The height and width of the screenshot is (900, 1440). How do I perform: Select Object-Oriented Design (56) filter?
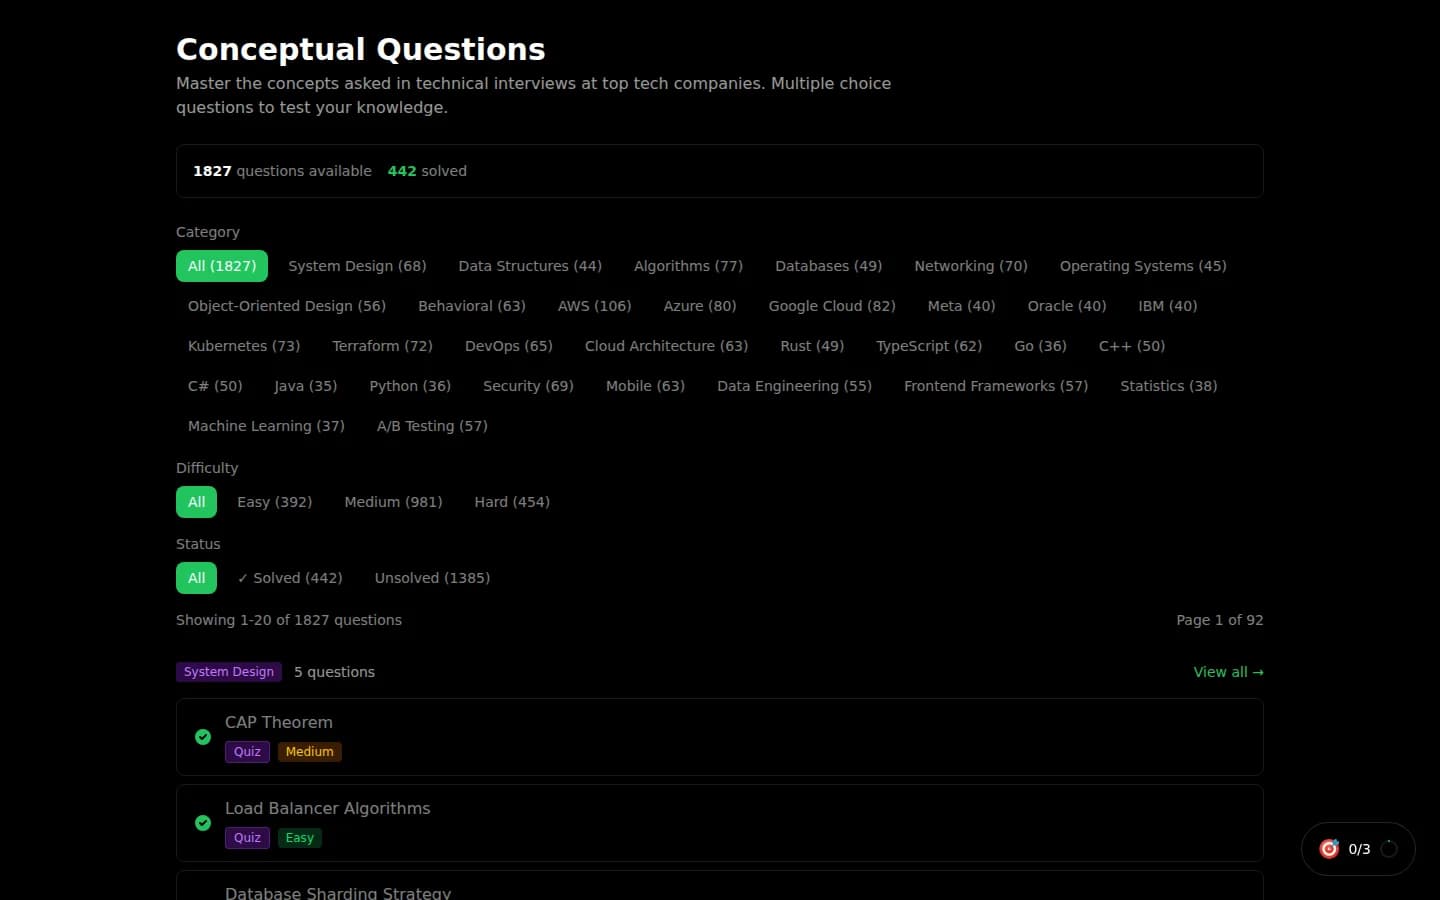pyautogui.click(x=287, y=306)
